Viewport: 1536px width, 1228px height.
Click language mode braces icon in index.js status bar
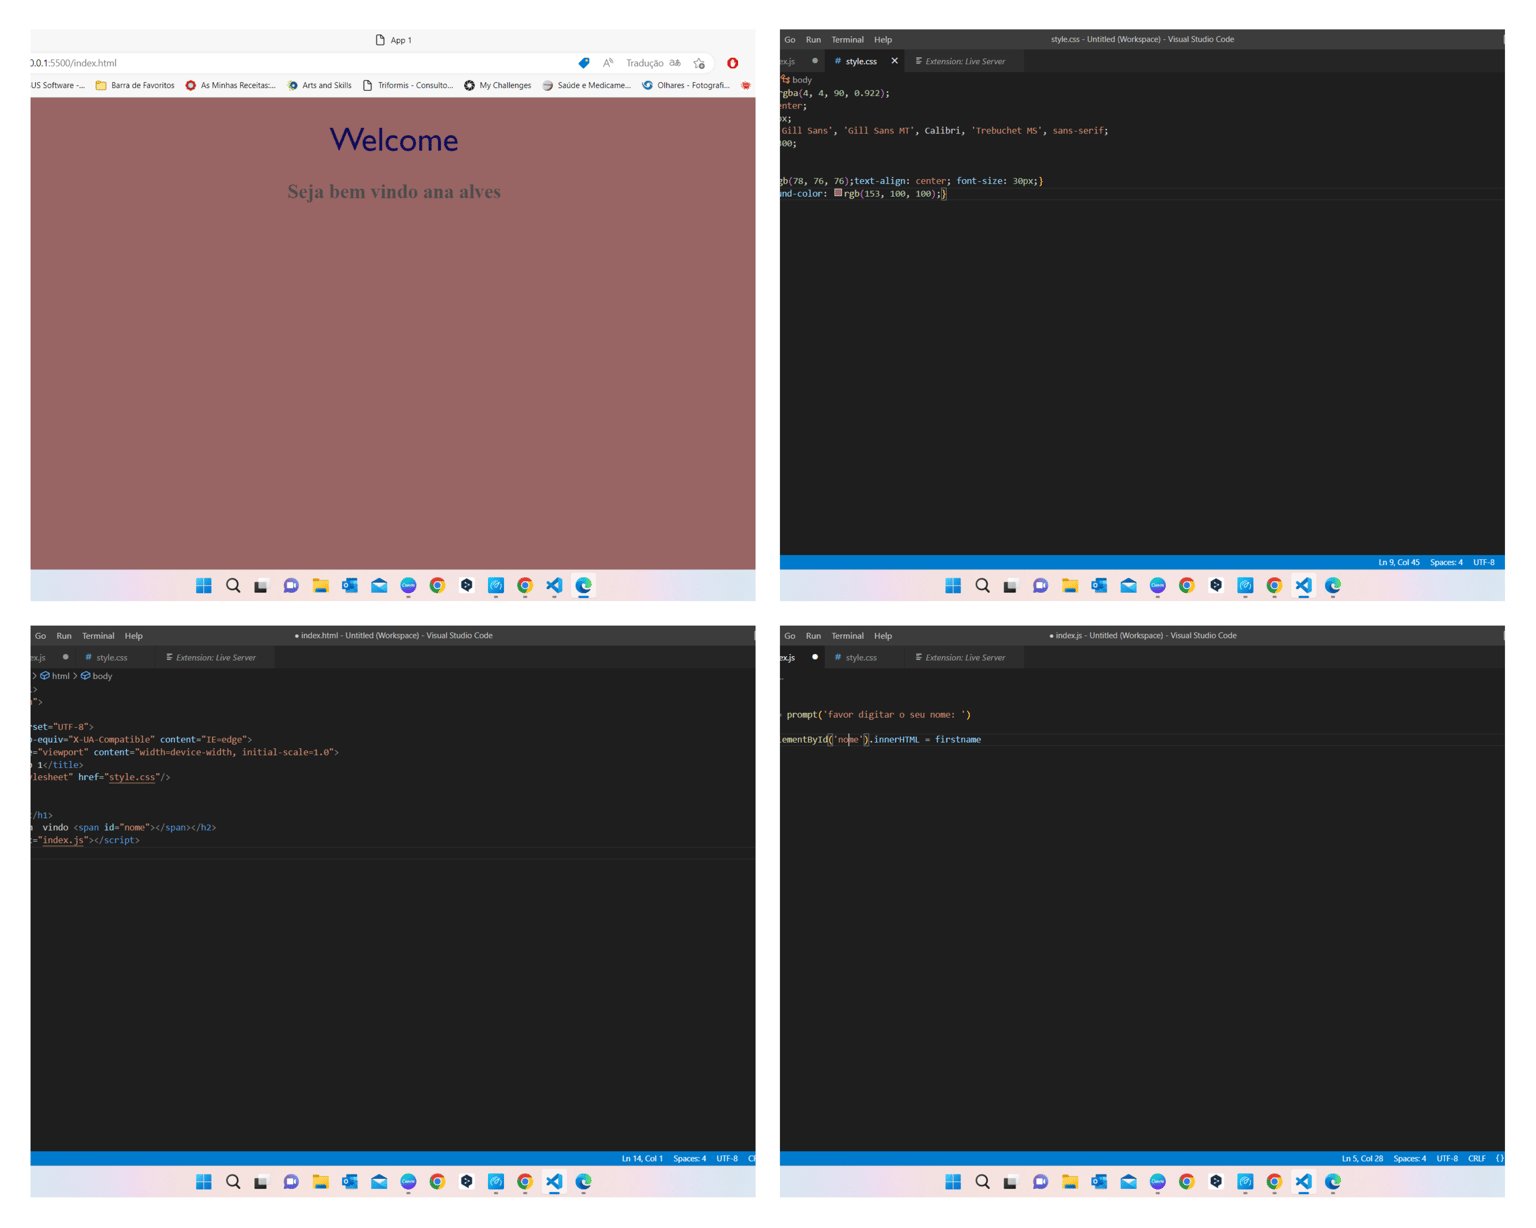point(1499,1158)
